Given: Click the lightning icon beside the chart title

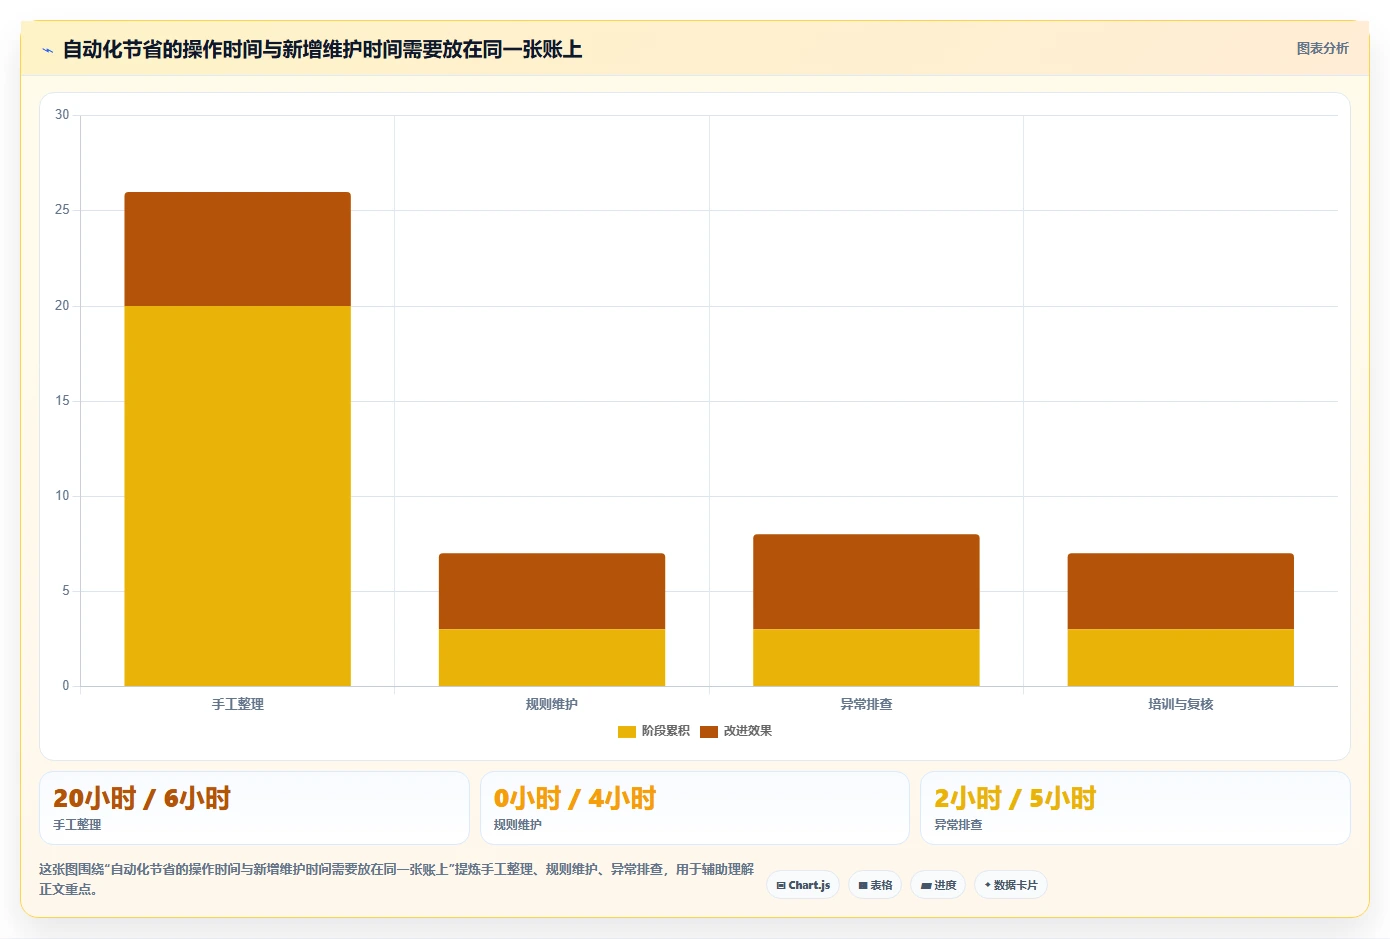Looking at the screenshot, I should [x=47, y=50].
